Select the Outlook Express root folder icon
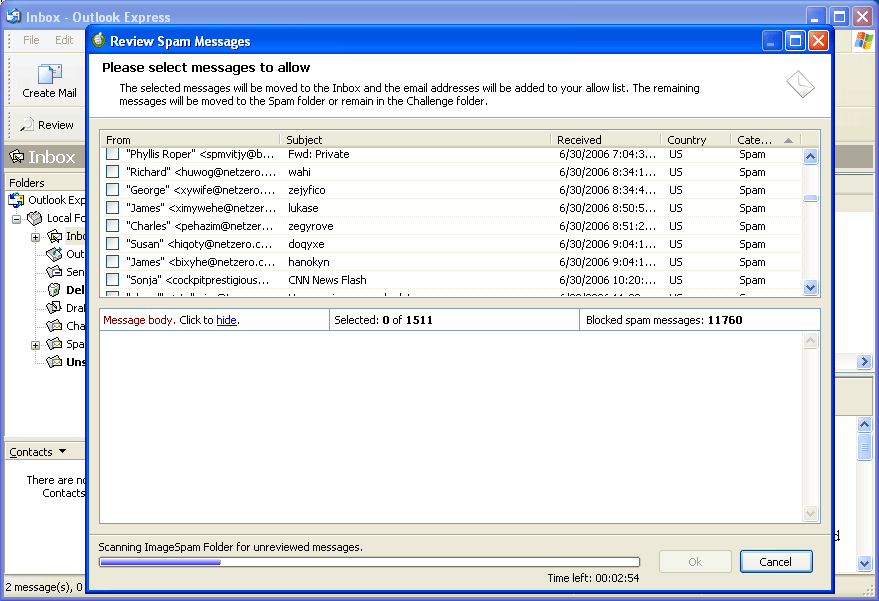879x601 pixels. (x=16, y=200)
